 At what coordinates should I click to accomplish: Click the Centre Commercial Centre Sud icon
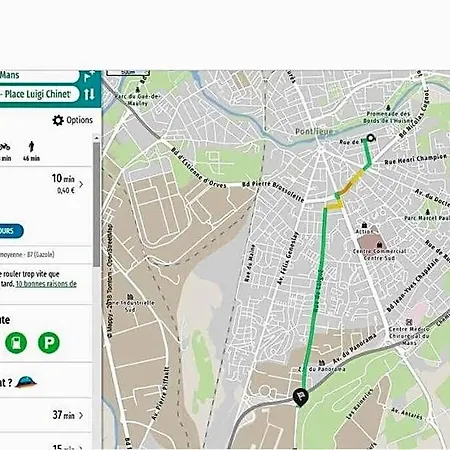pyautogui.click(x=379, y=245)
